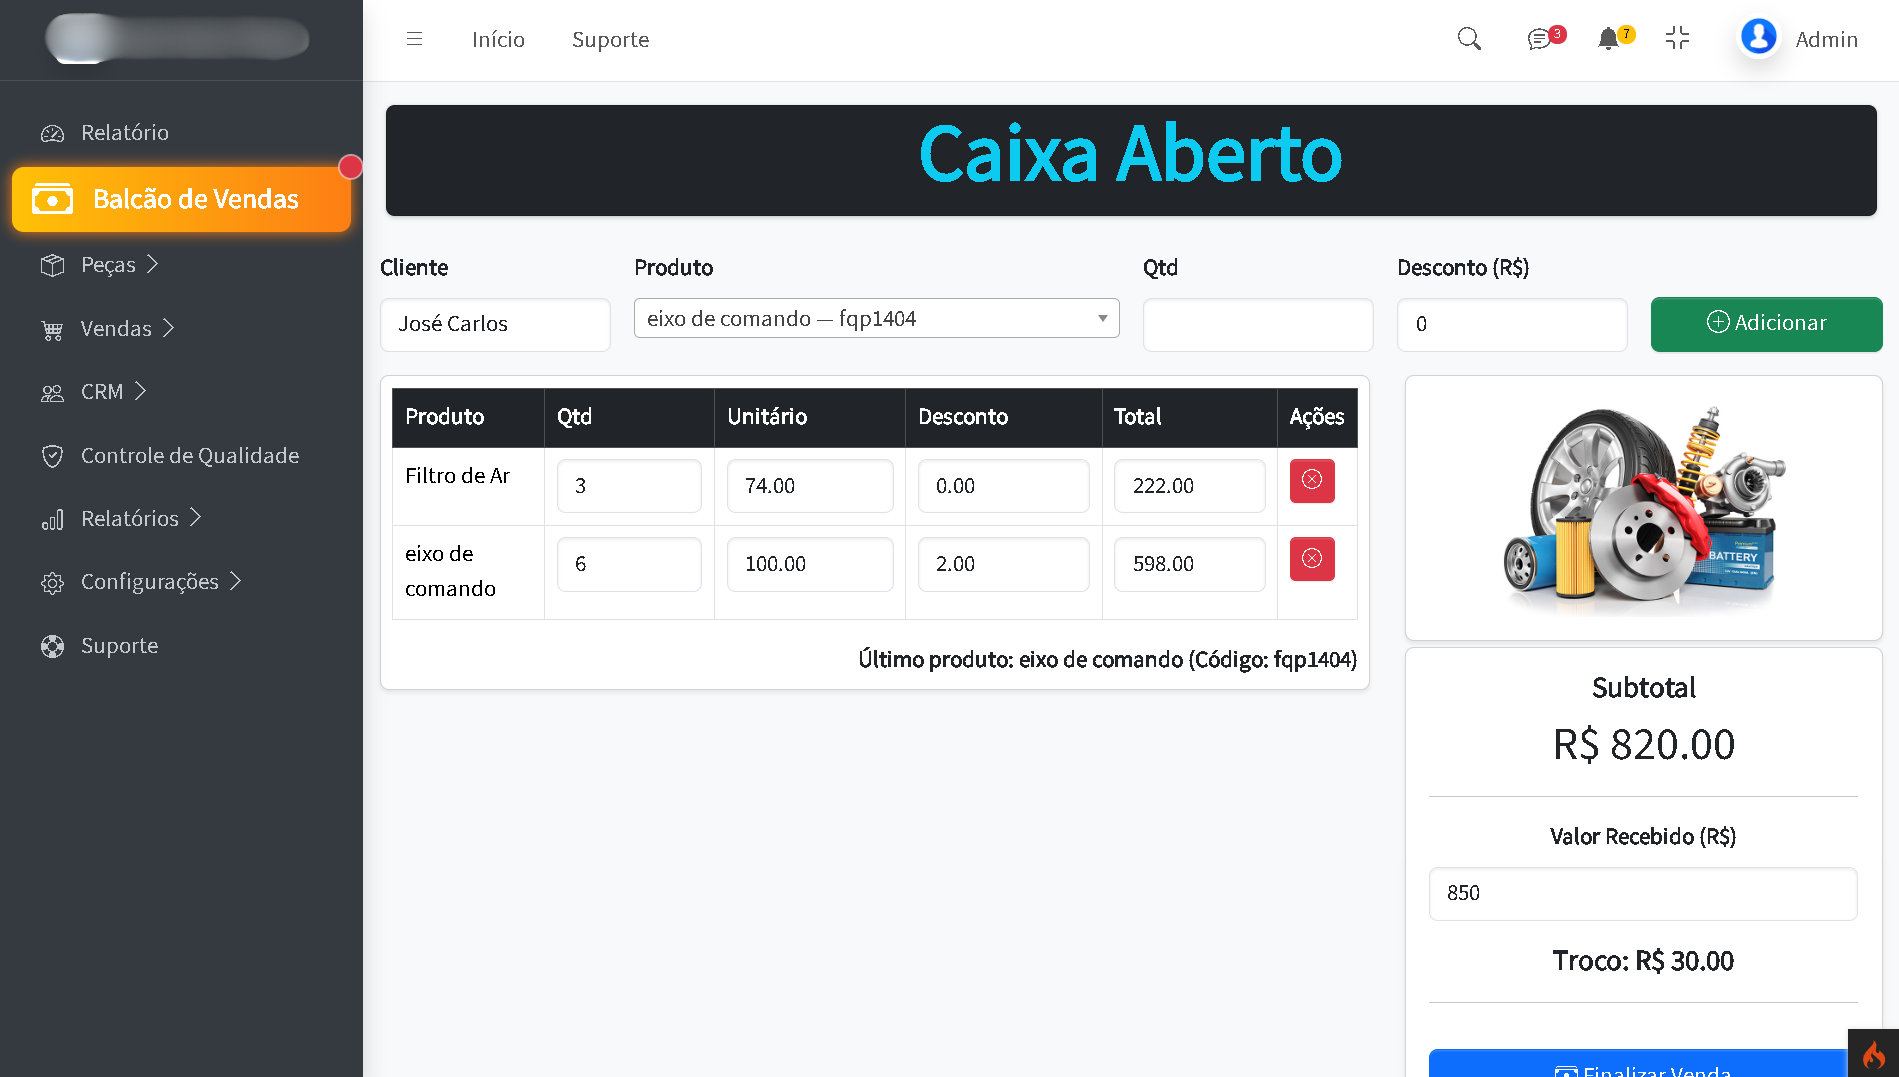The image size is (1899, 1077).
Task: Click the Admin user avatar
Action: coord(1758,37)
